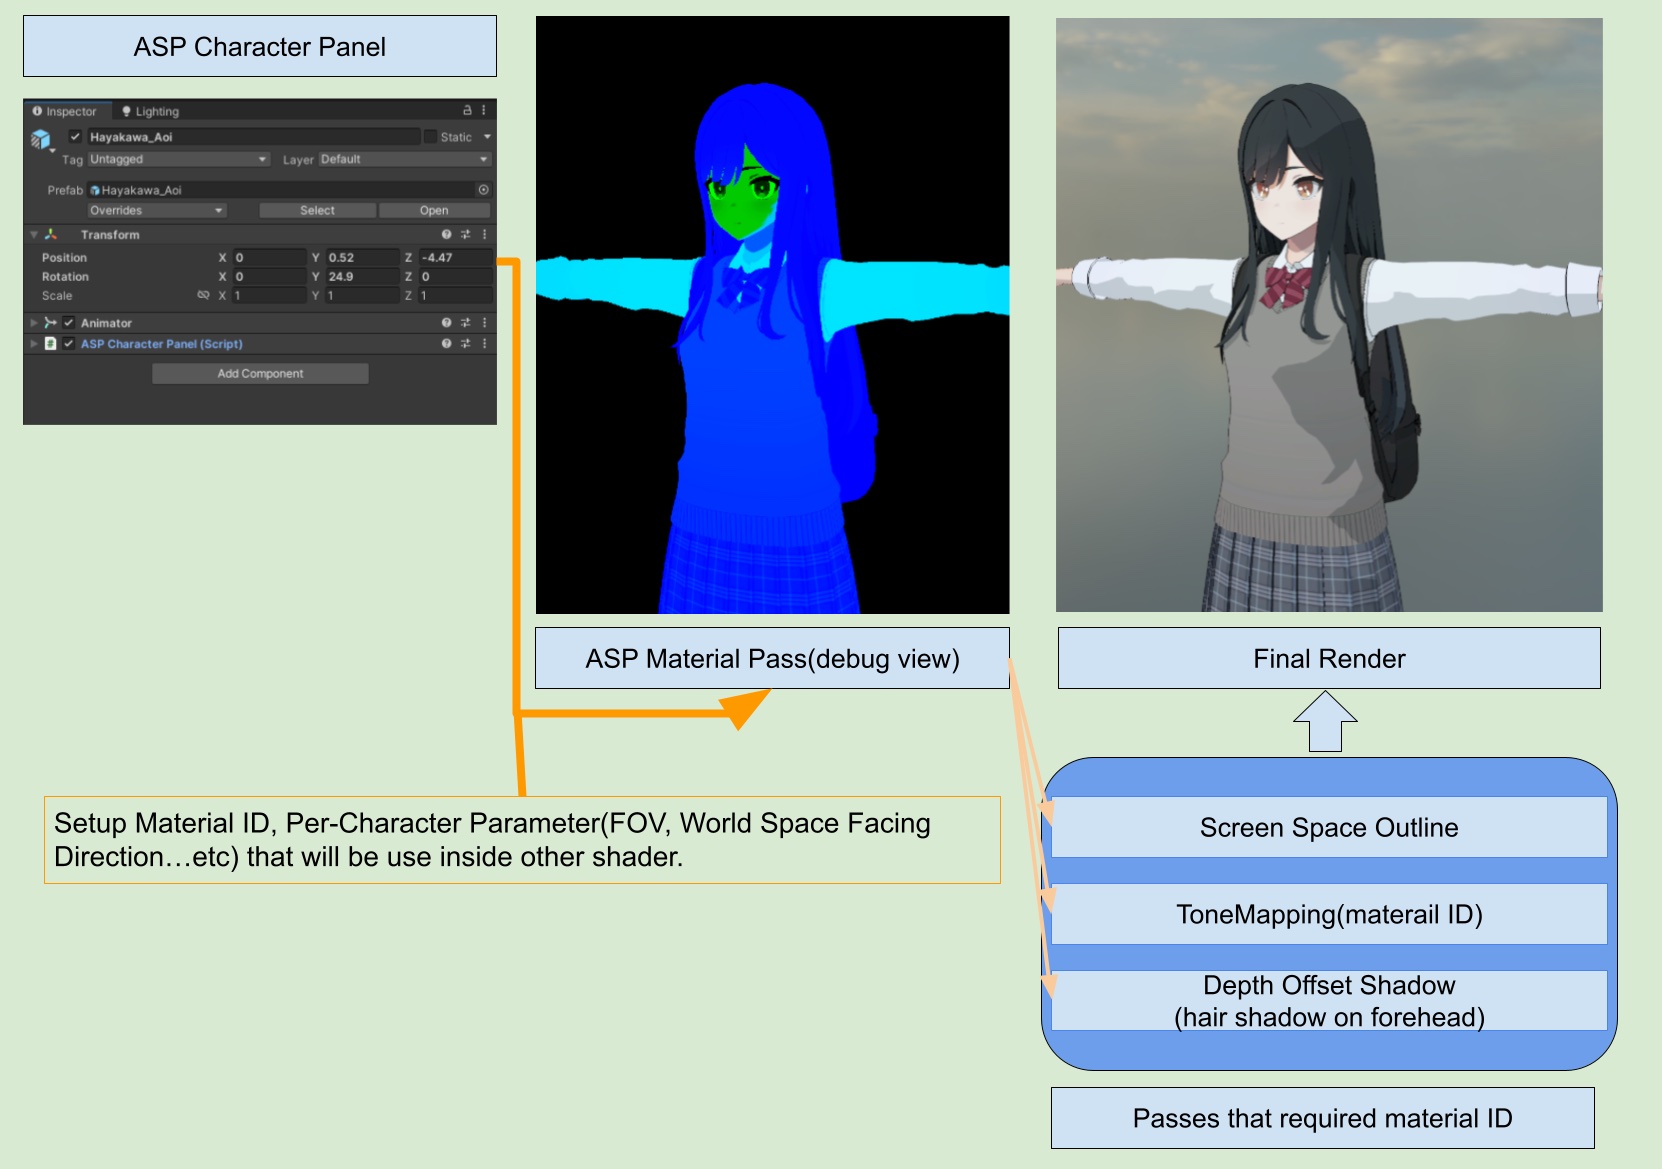The image size is (1662, 1169).
Task: Open the Layer Default dropdown
Action: coord(404,159)
